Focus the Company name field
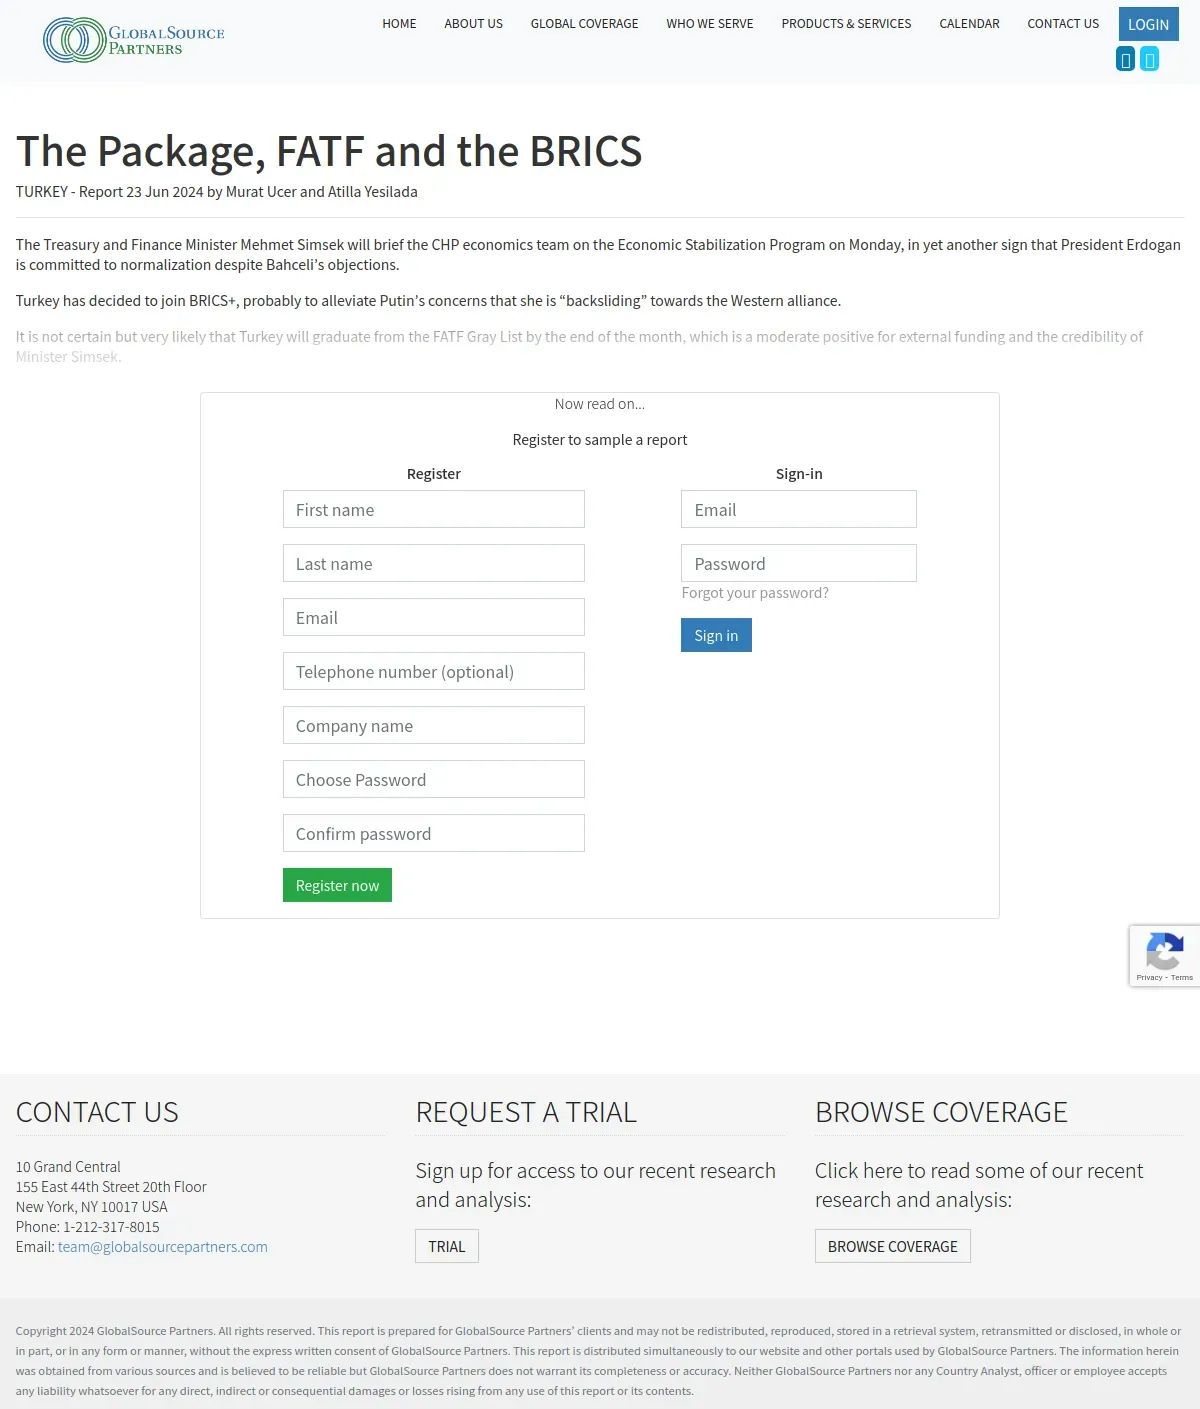This screenshot has height=1409, width=1200. (434, 725)
